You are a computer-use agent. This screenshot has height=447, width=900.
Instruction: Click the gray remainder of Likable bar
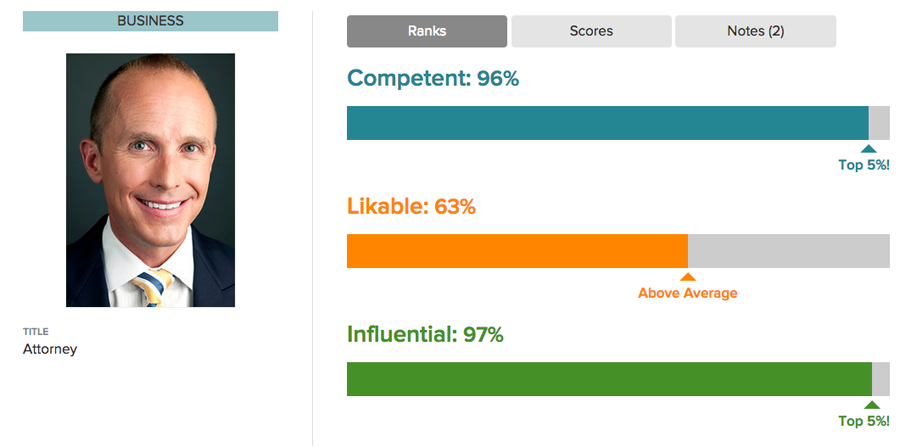tap(789, 251)
